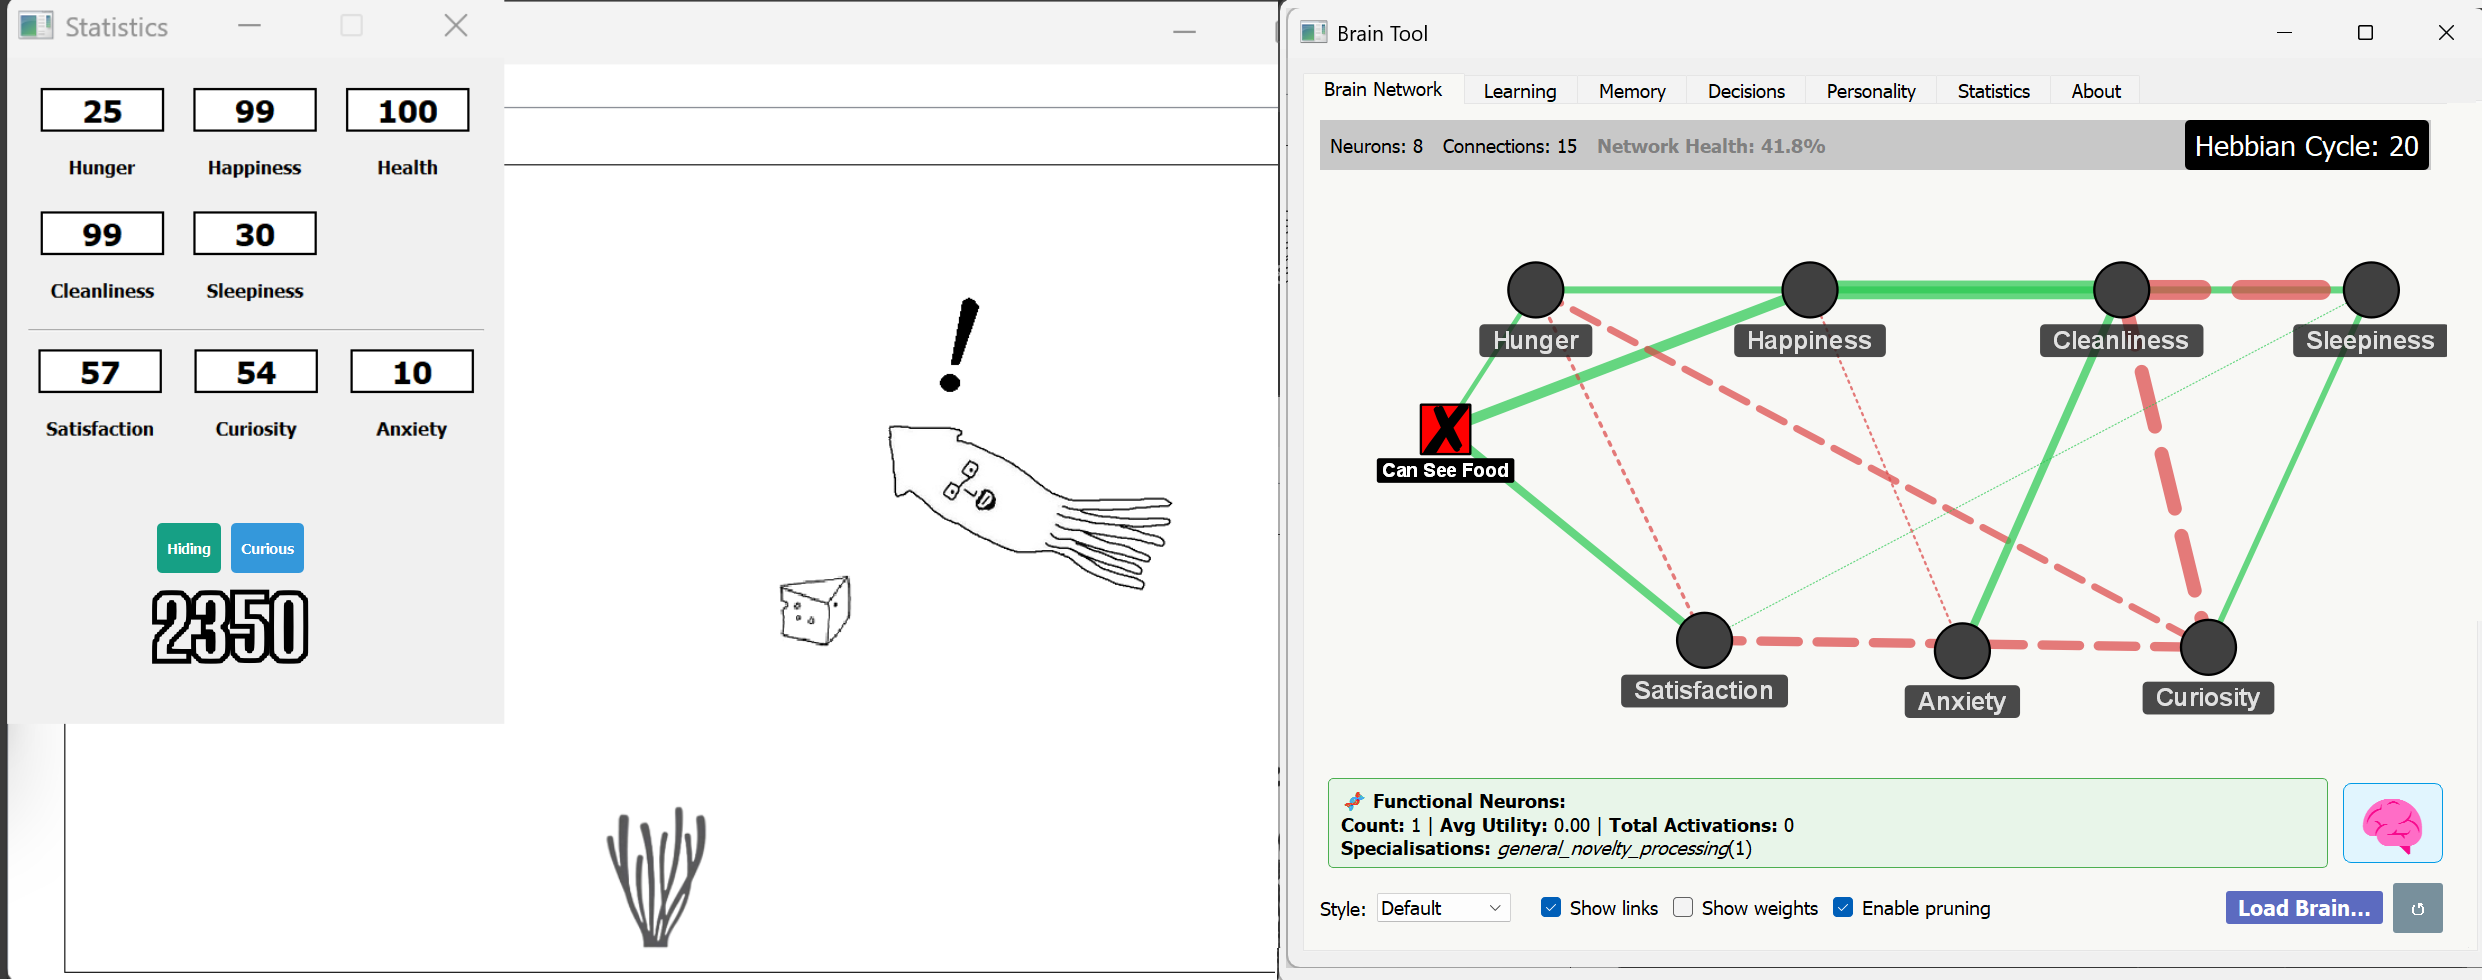Click the Brain Tool title bar icon

coord(1312,32)
